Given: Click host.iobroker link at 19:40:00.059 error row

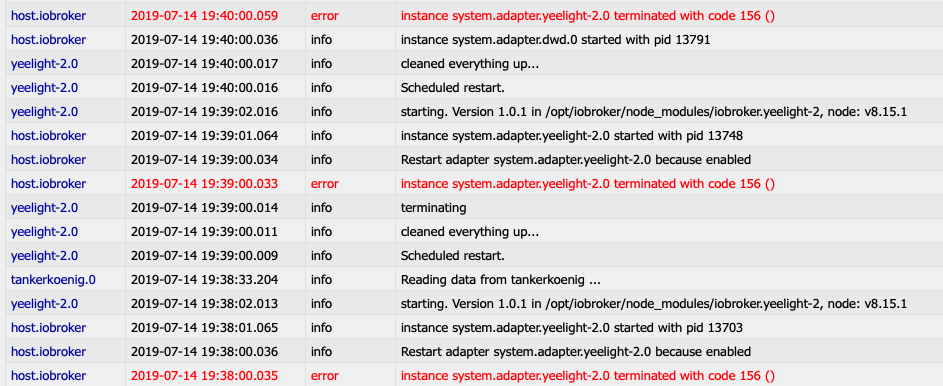Looking at the screenshot, I should click(48, 16).
